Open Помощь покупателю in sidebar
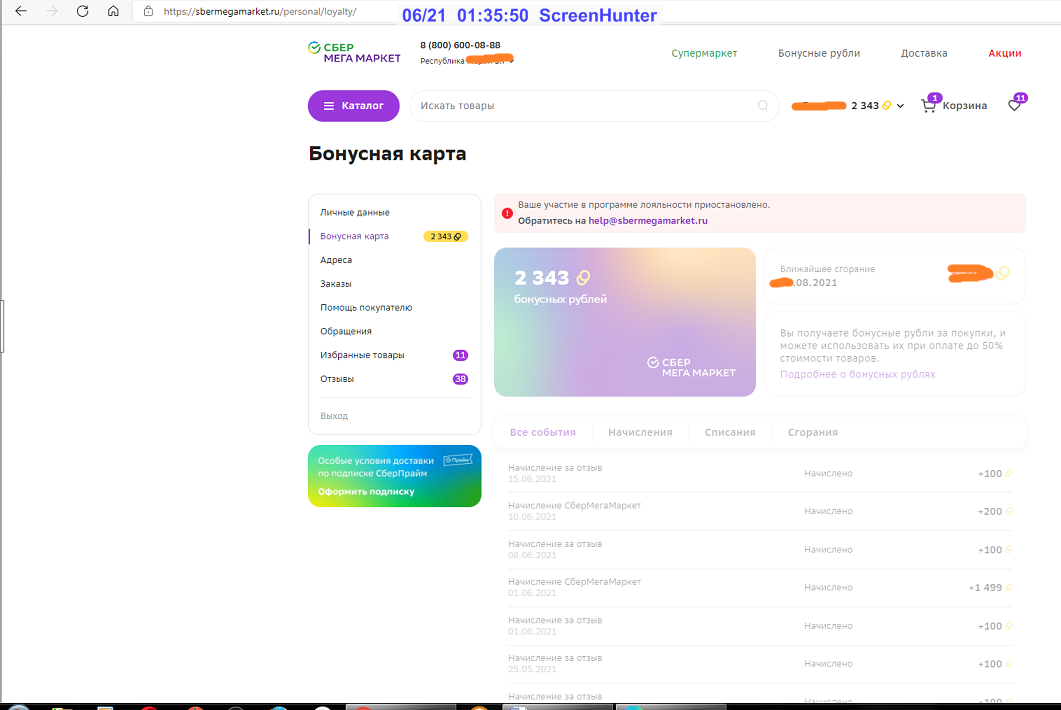The height and width of the screenshot is (710, 1061). 366,307
